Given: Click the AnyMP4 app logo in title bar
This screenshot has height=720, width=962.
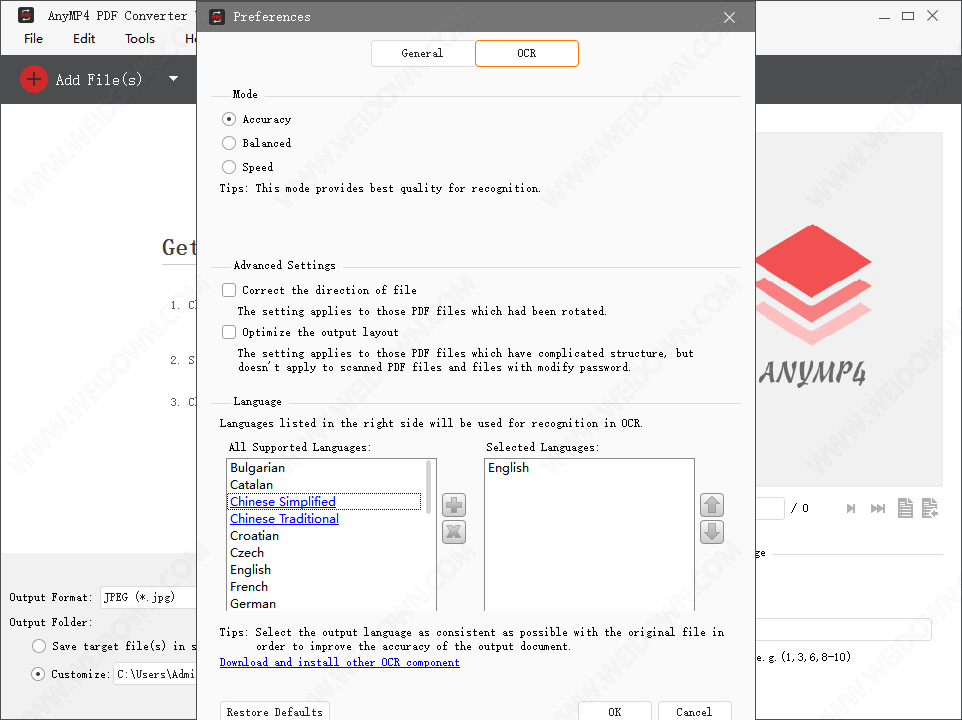Looking at the screenshot, I should (x=26, y=15).
